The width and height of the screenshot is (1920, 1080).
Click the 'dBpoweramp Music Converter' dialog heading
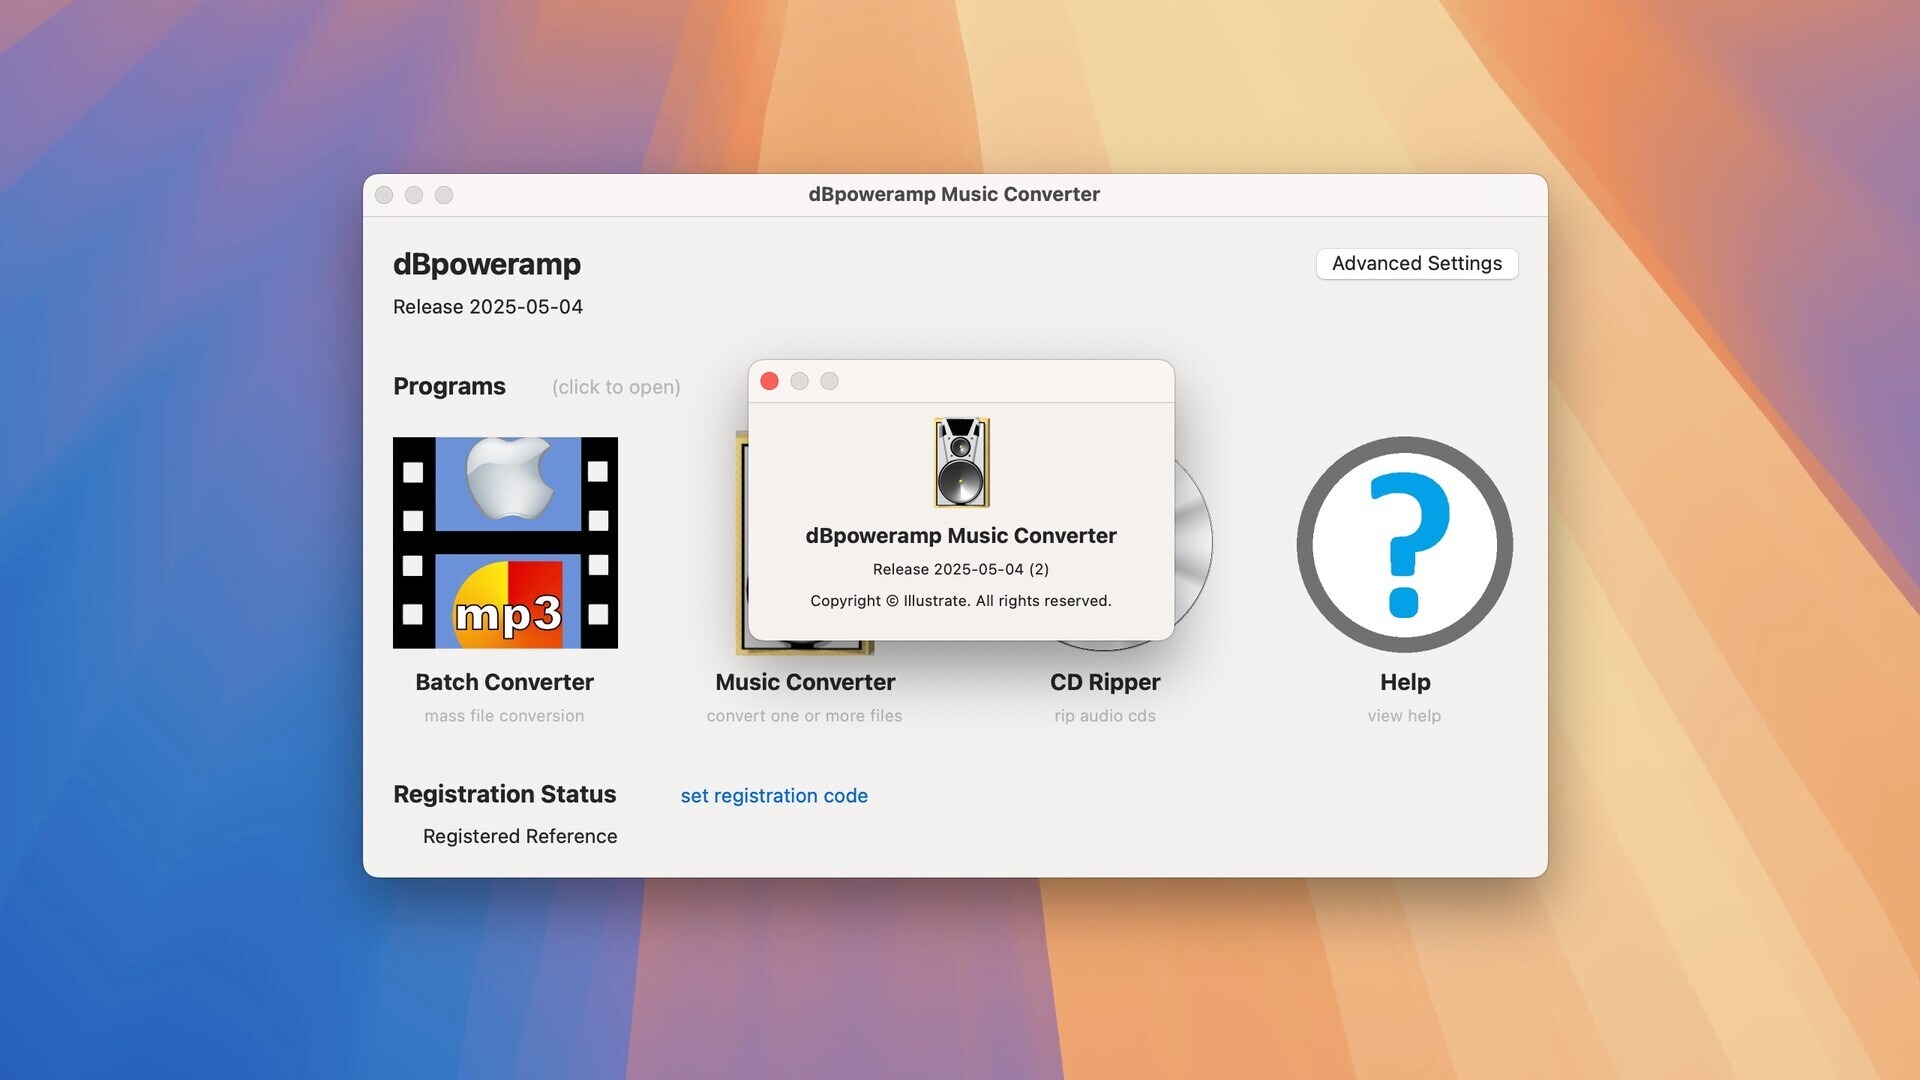(x=961, y=536)
